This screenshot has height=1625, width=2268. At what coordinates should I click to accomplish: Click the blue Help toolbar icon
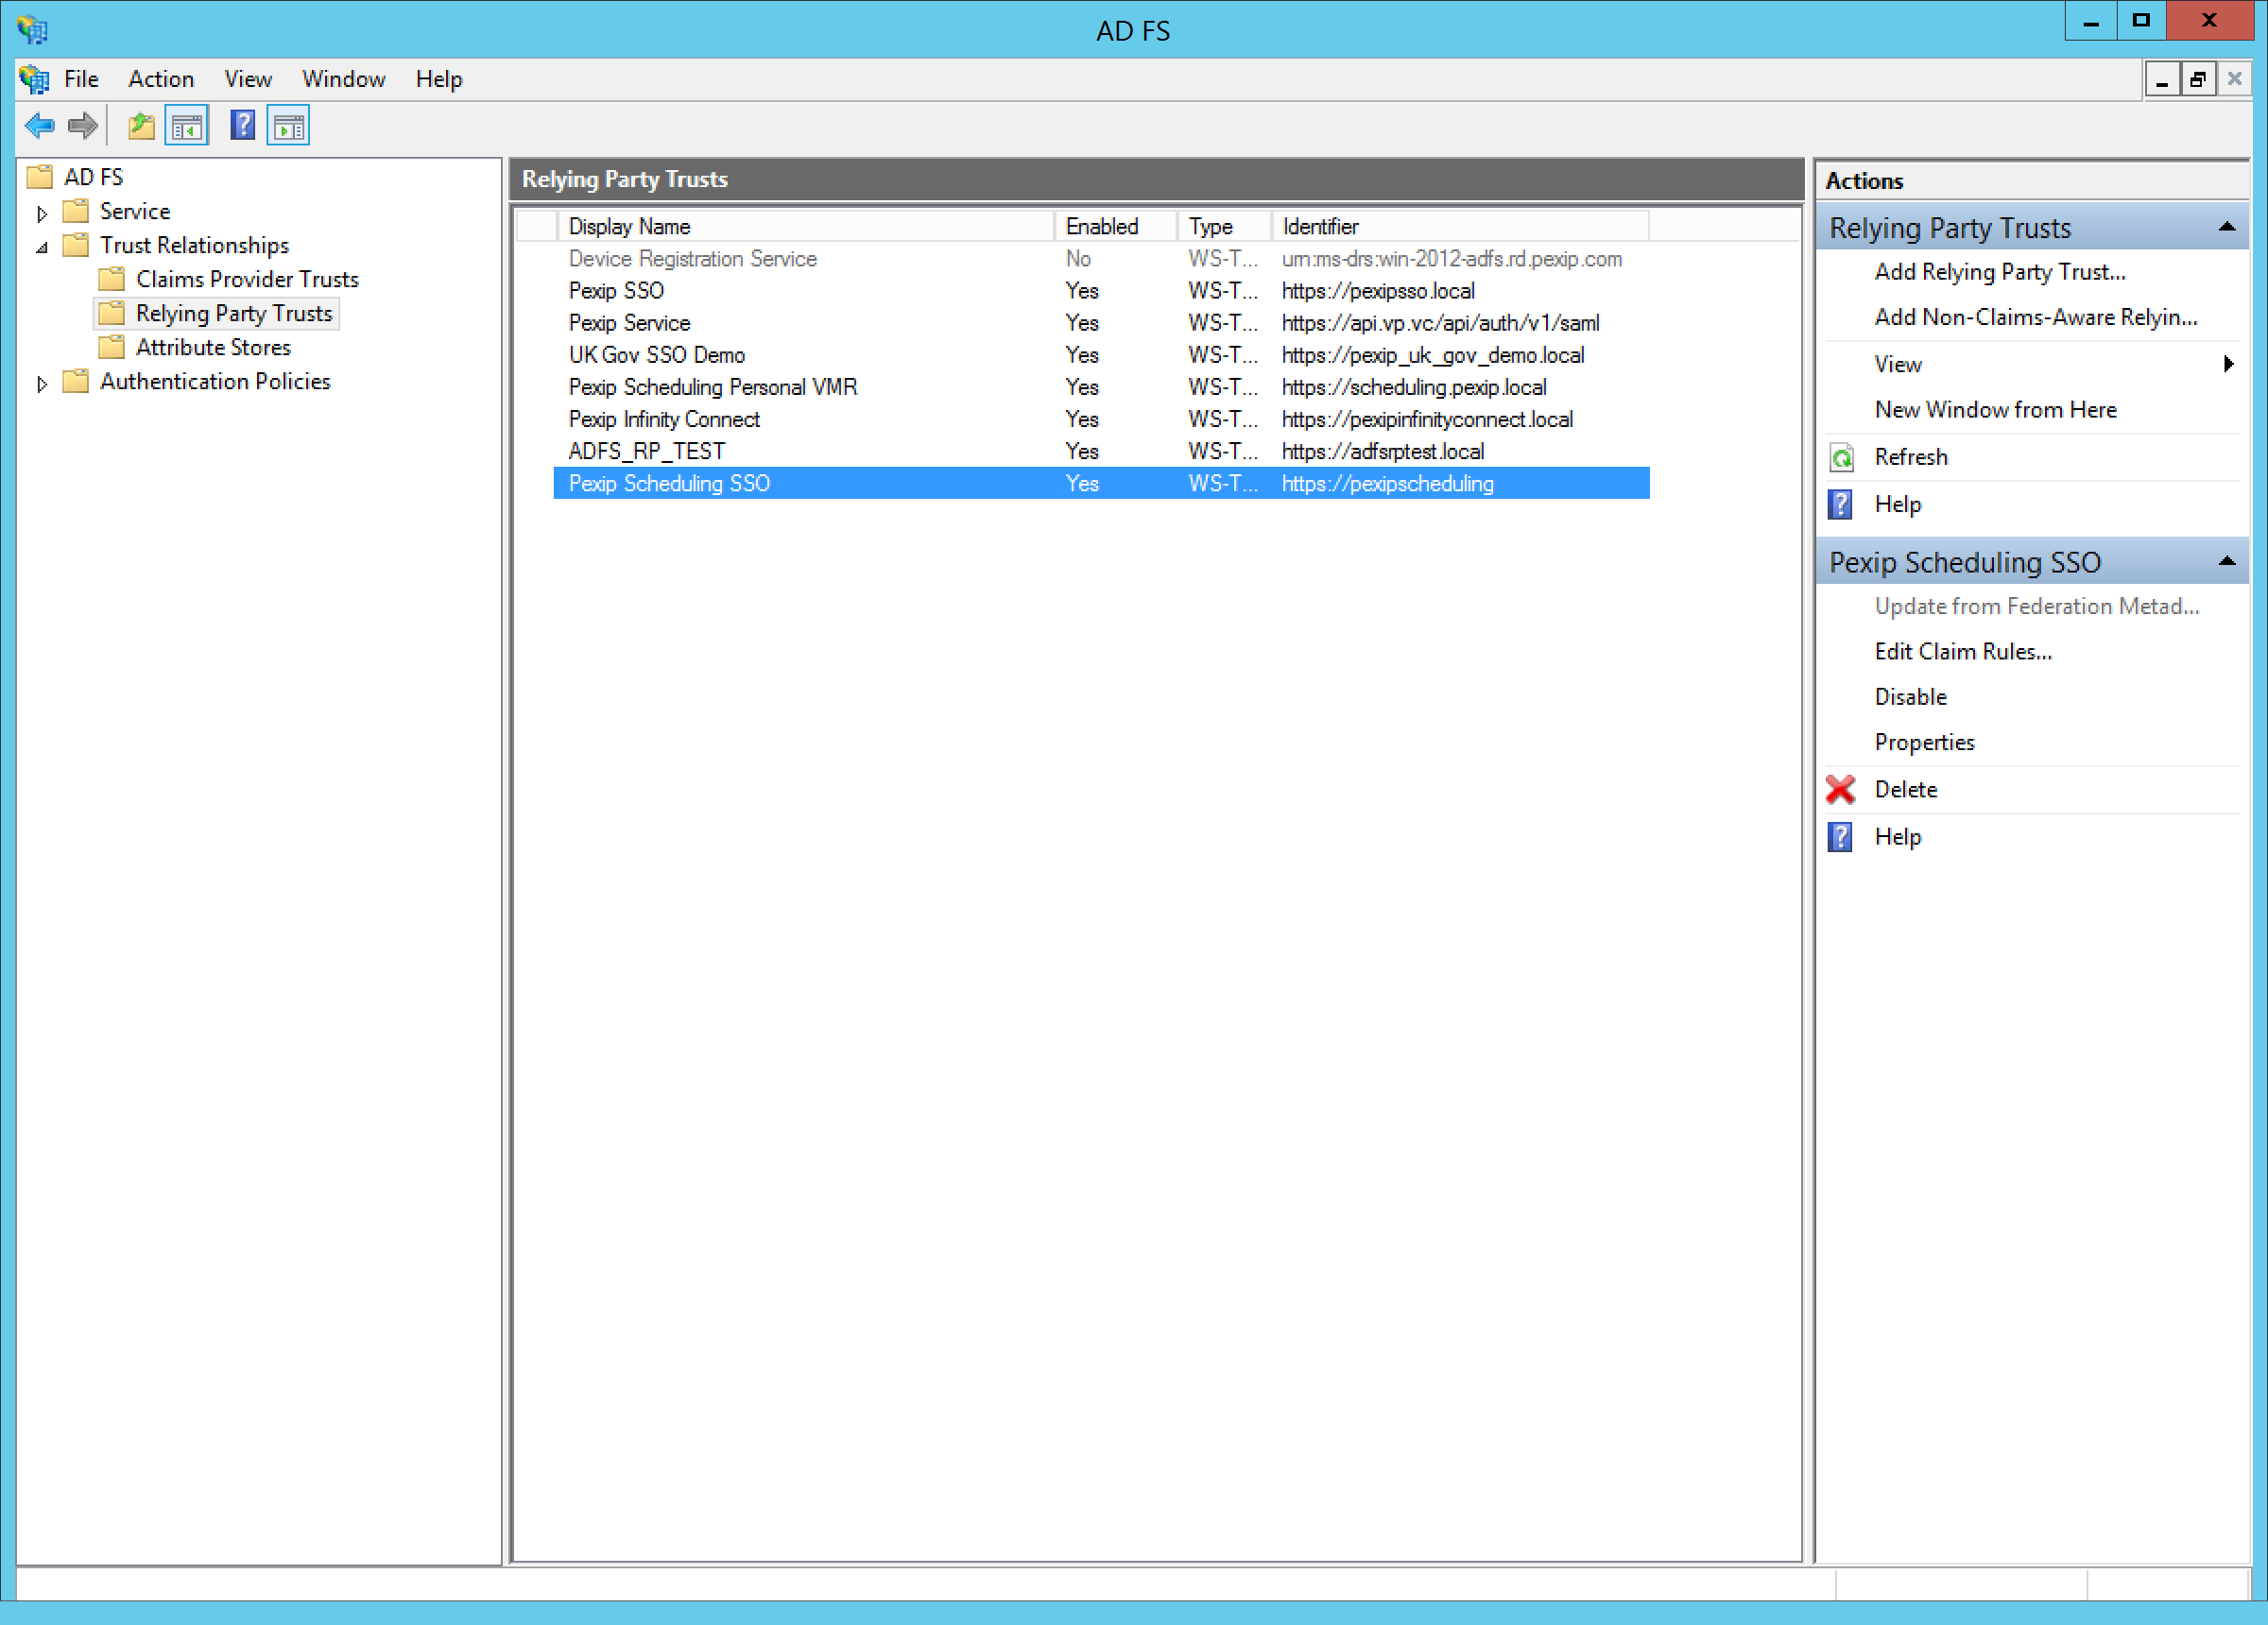242,126
